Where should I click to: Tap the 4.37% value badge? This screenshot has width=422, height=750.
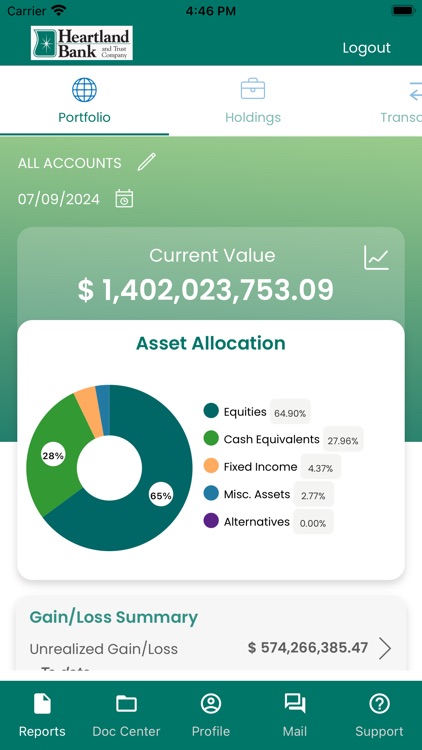pos(321,468)
